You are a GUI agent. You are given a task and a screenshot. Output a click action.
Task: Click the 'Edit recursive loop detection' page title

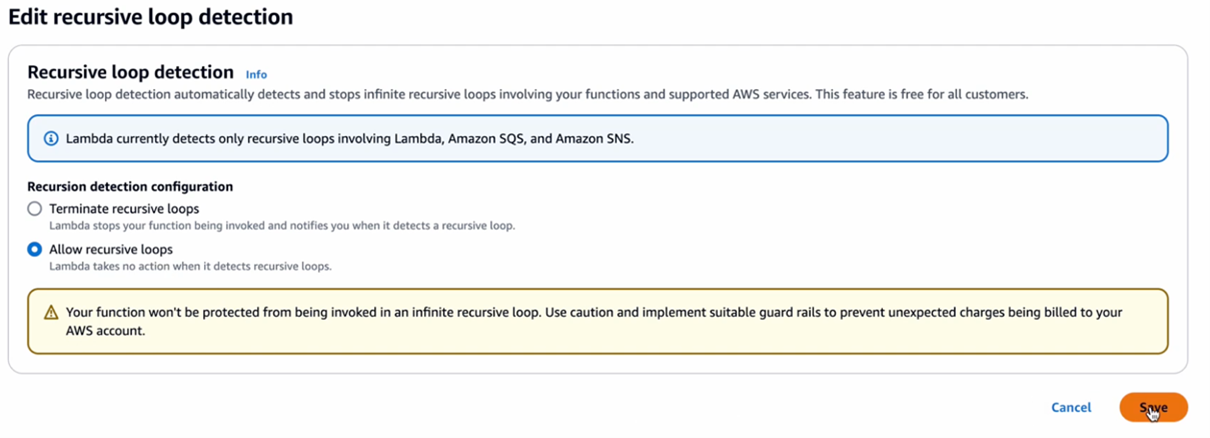(151, 17)
